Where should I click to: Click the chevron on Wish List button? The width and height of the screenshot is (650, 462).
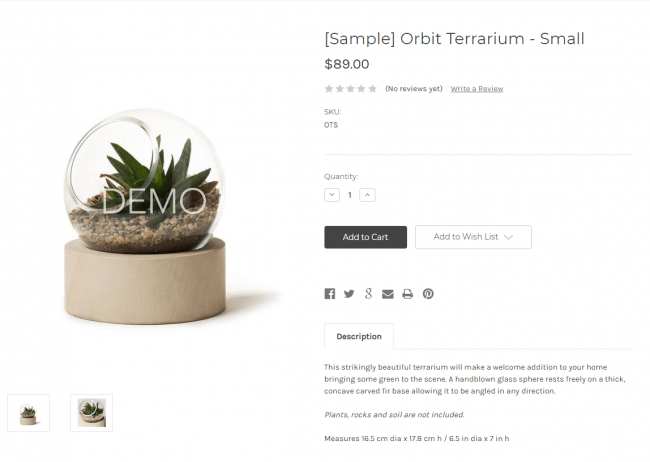508,237
